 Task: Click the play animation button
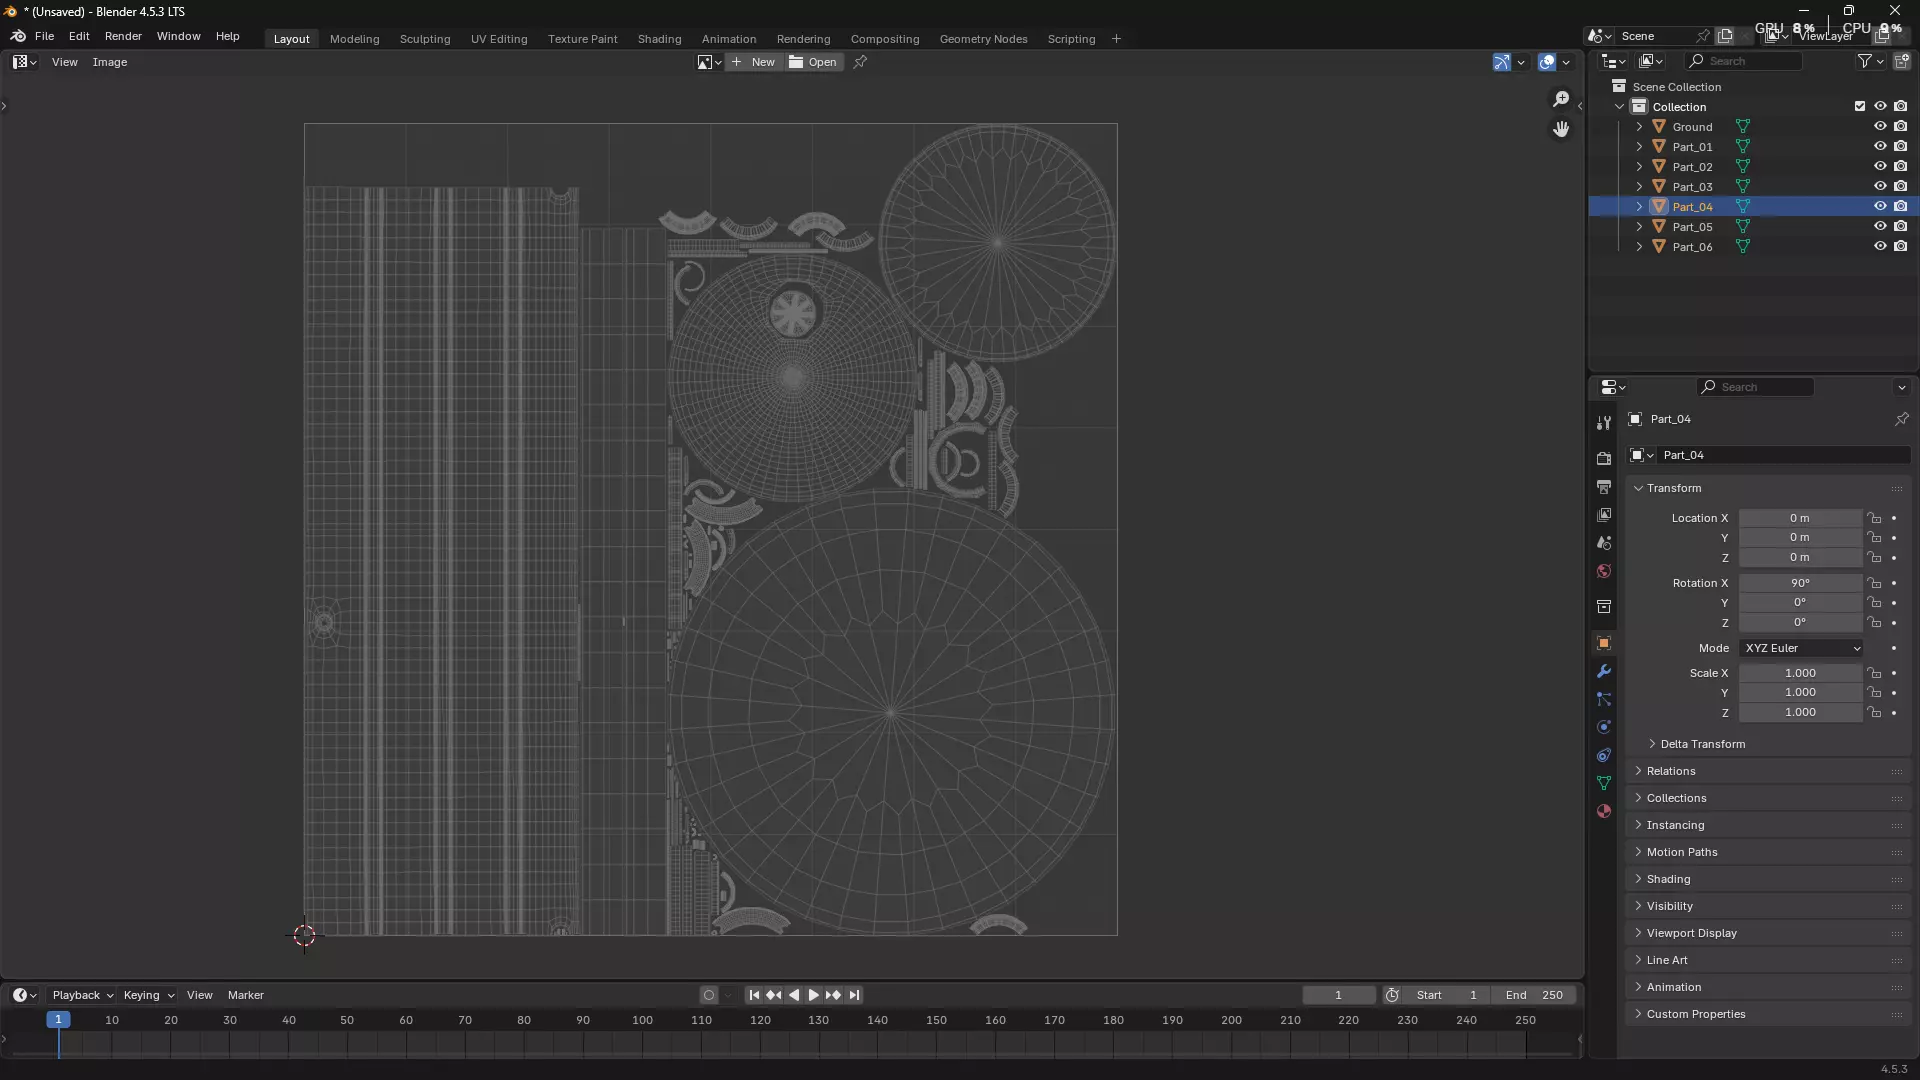pyautogui.click(x=813, y=995)
